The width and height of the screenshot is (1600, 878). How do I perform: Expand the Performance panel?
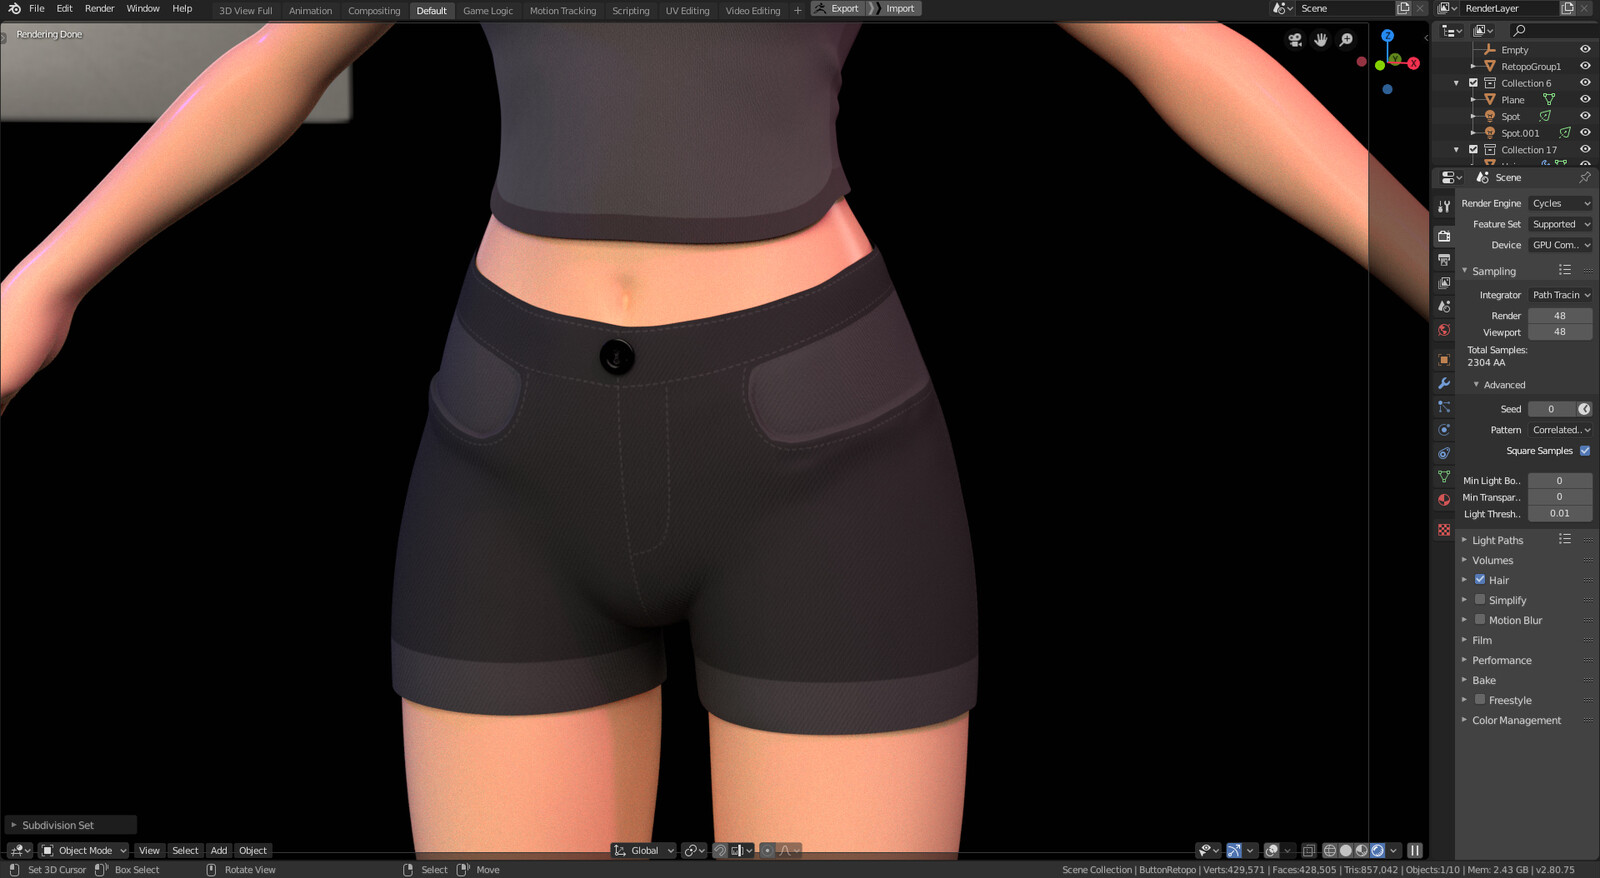[x=1501, y=660]
